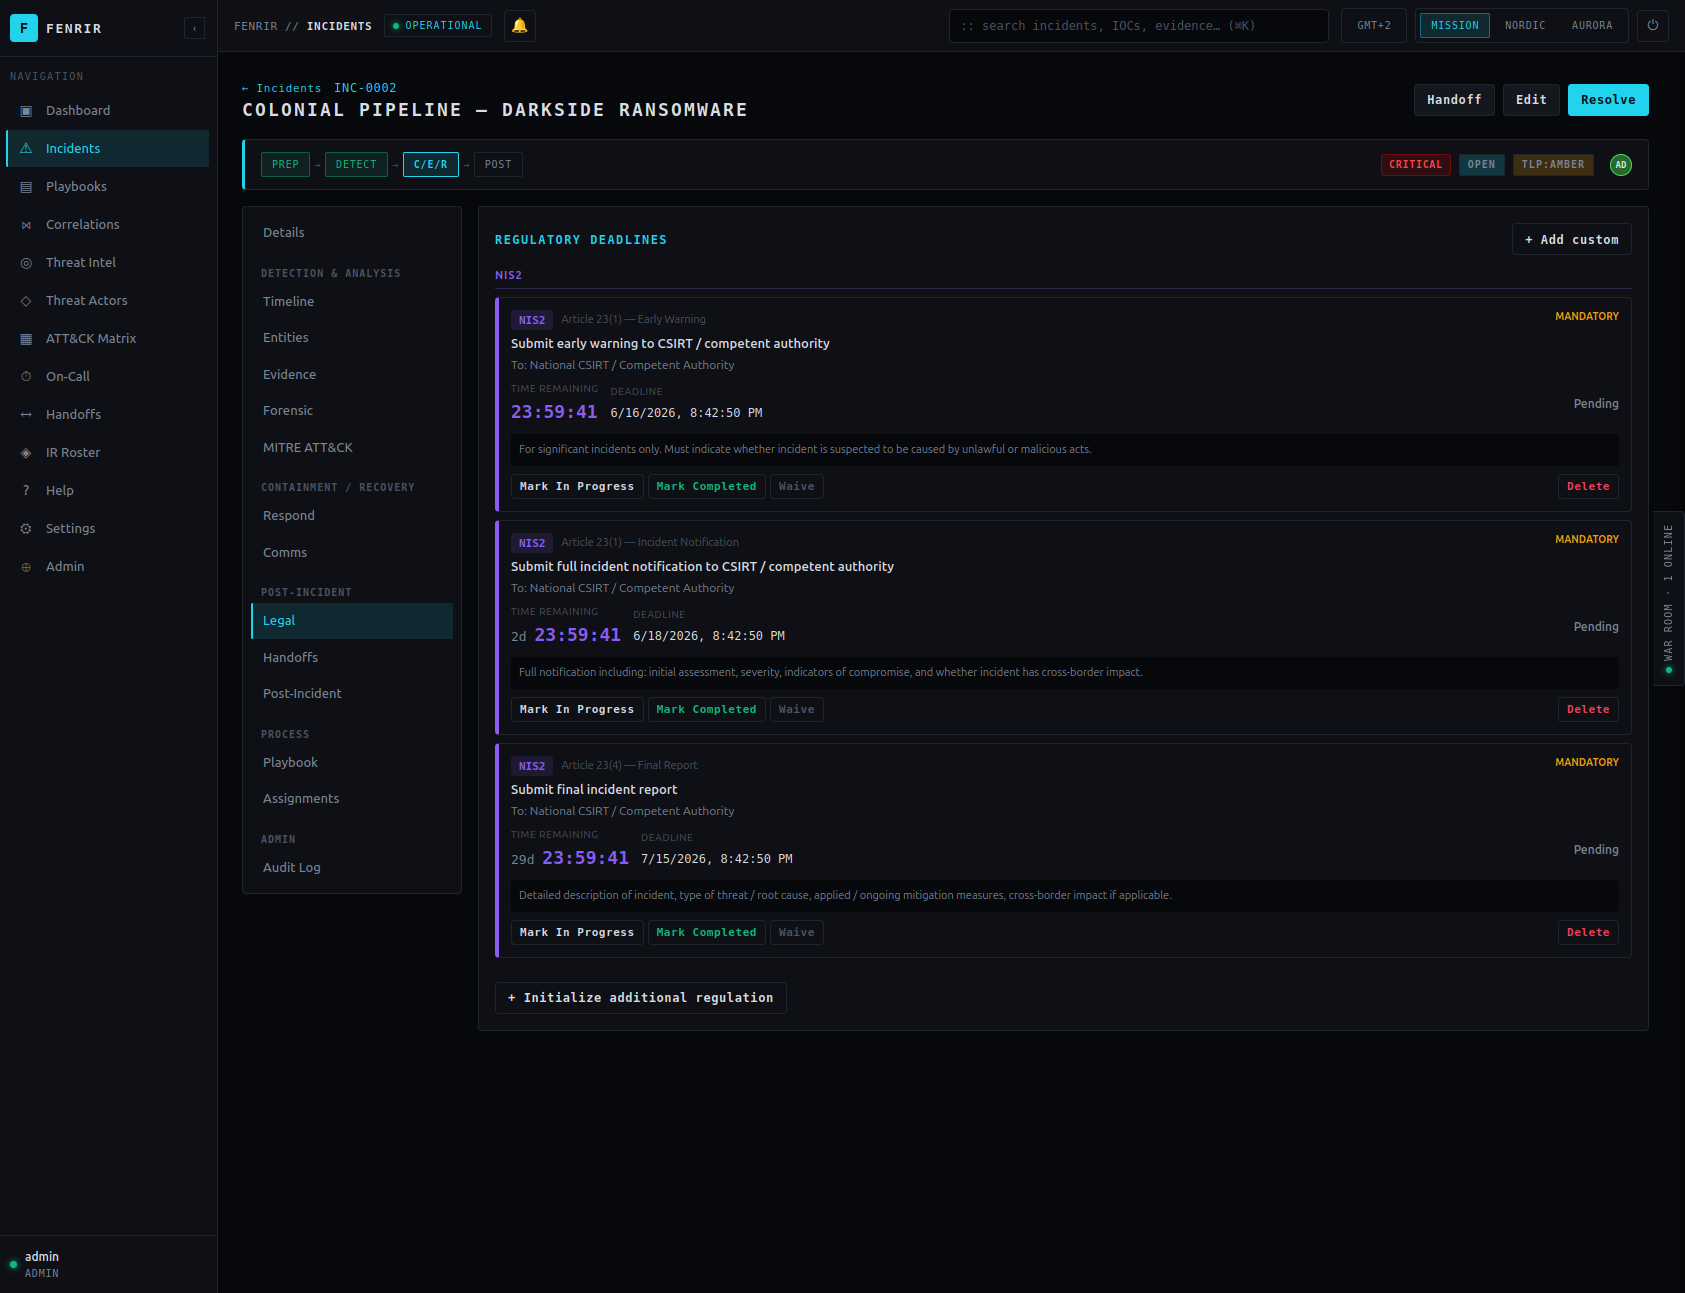Open the ATT&CK Matrix grid icon

[26, 339]
